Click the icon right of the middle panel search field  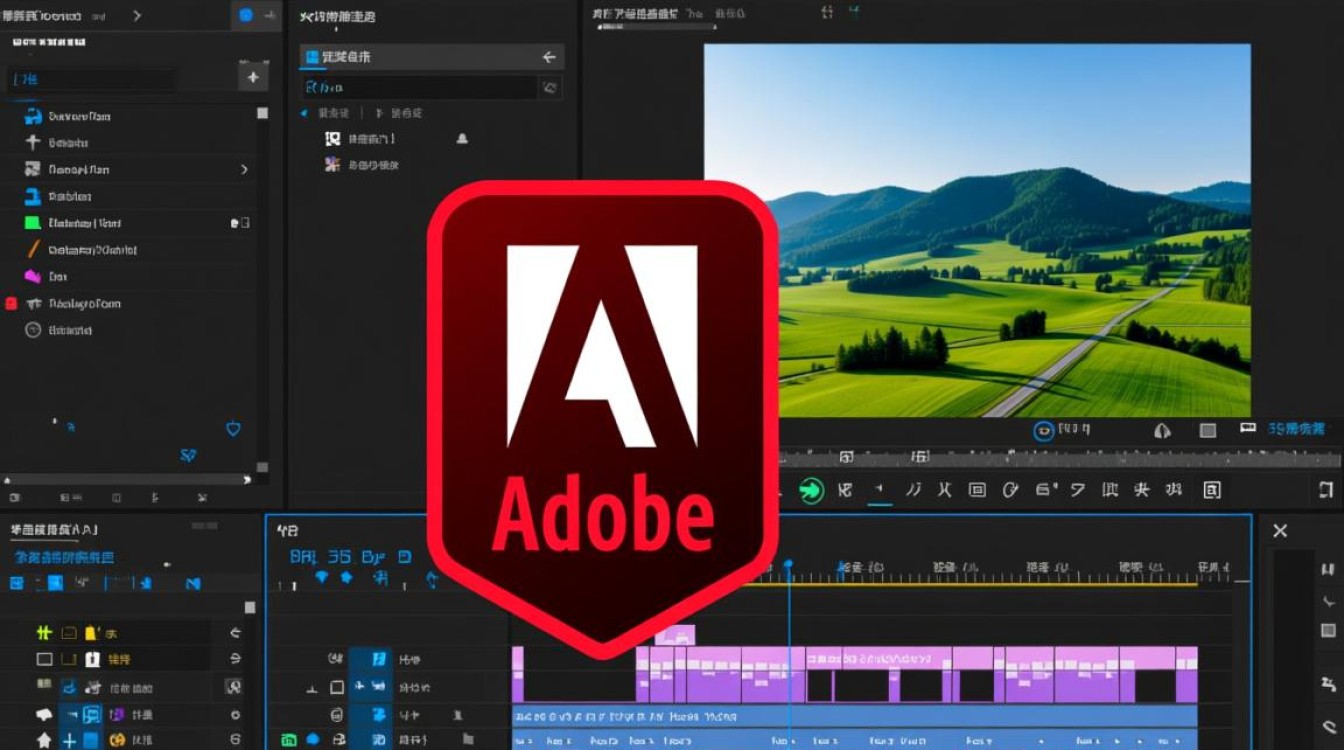(x=549, y=88)
